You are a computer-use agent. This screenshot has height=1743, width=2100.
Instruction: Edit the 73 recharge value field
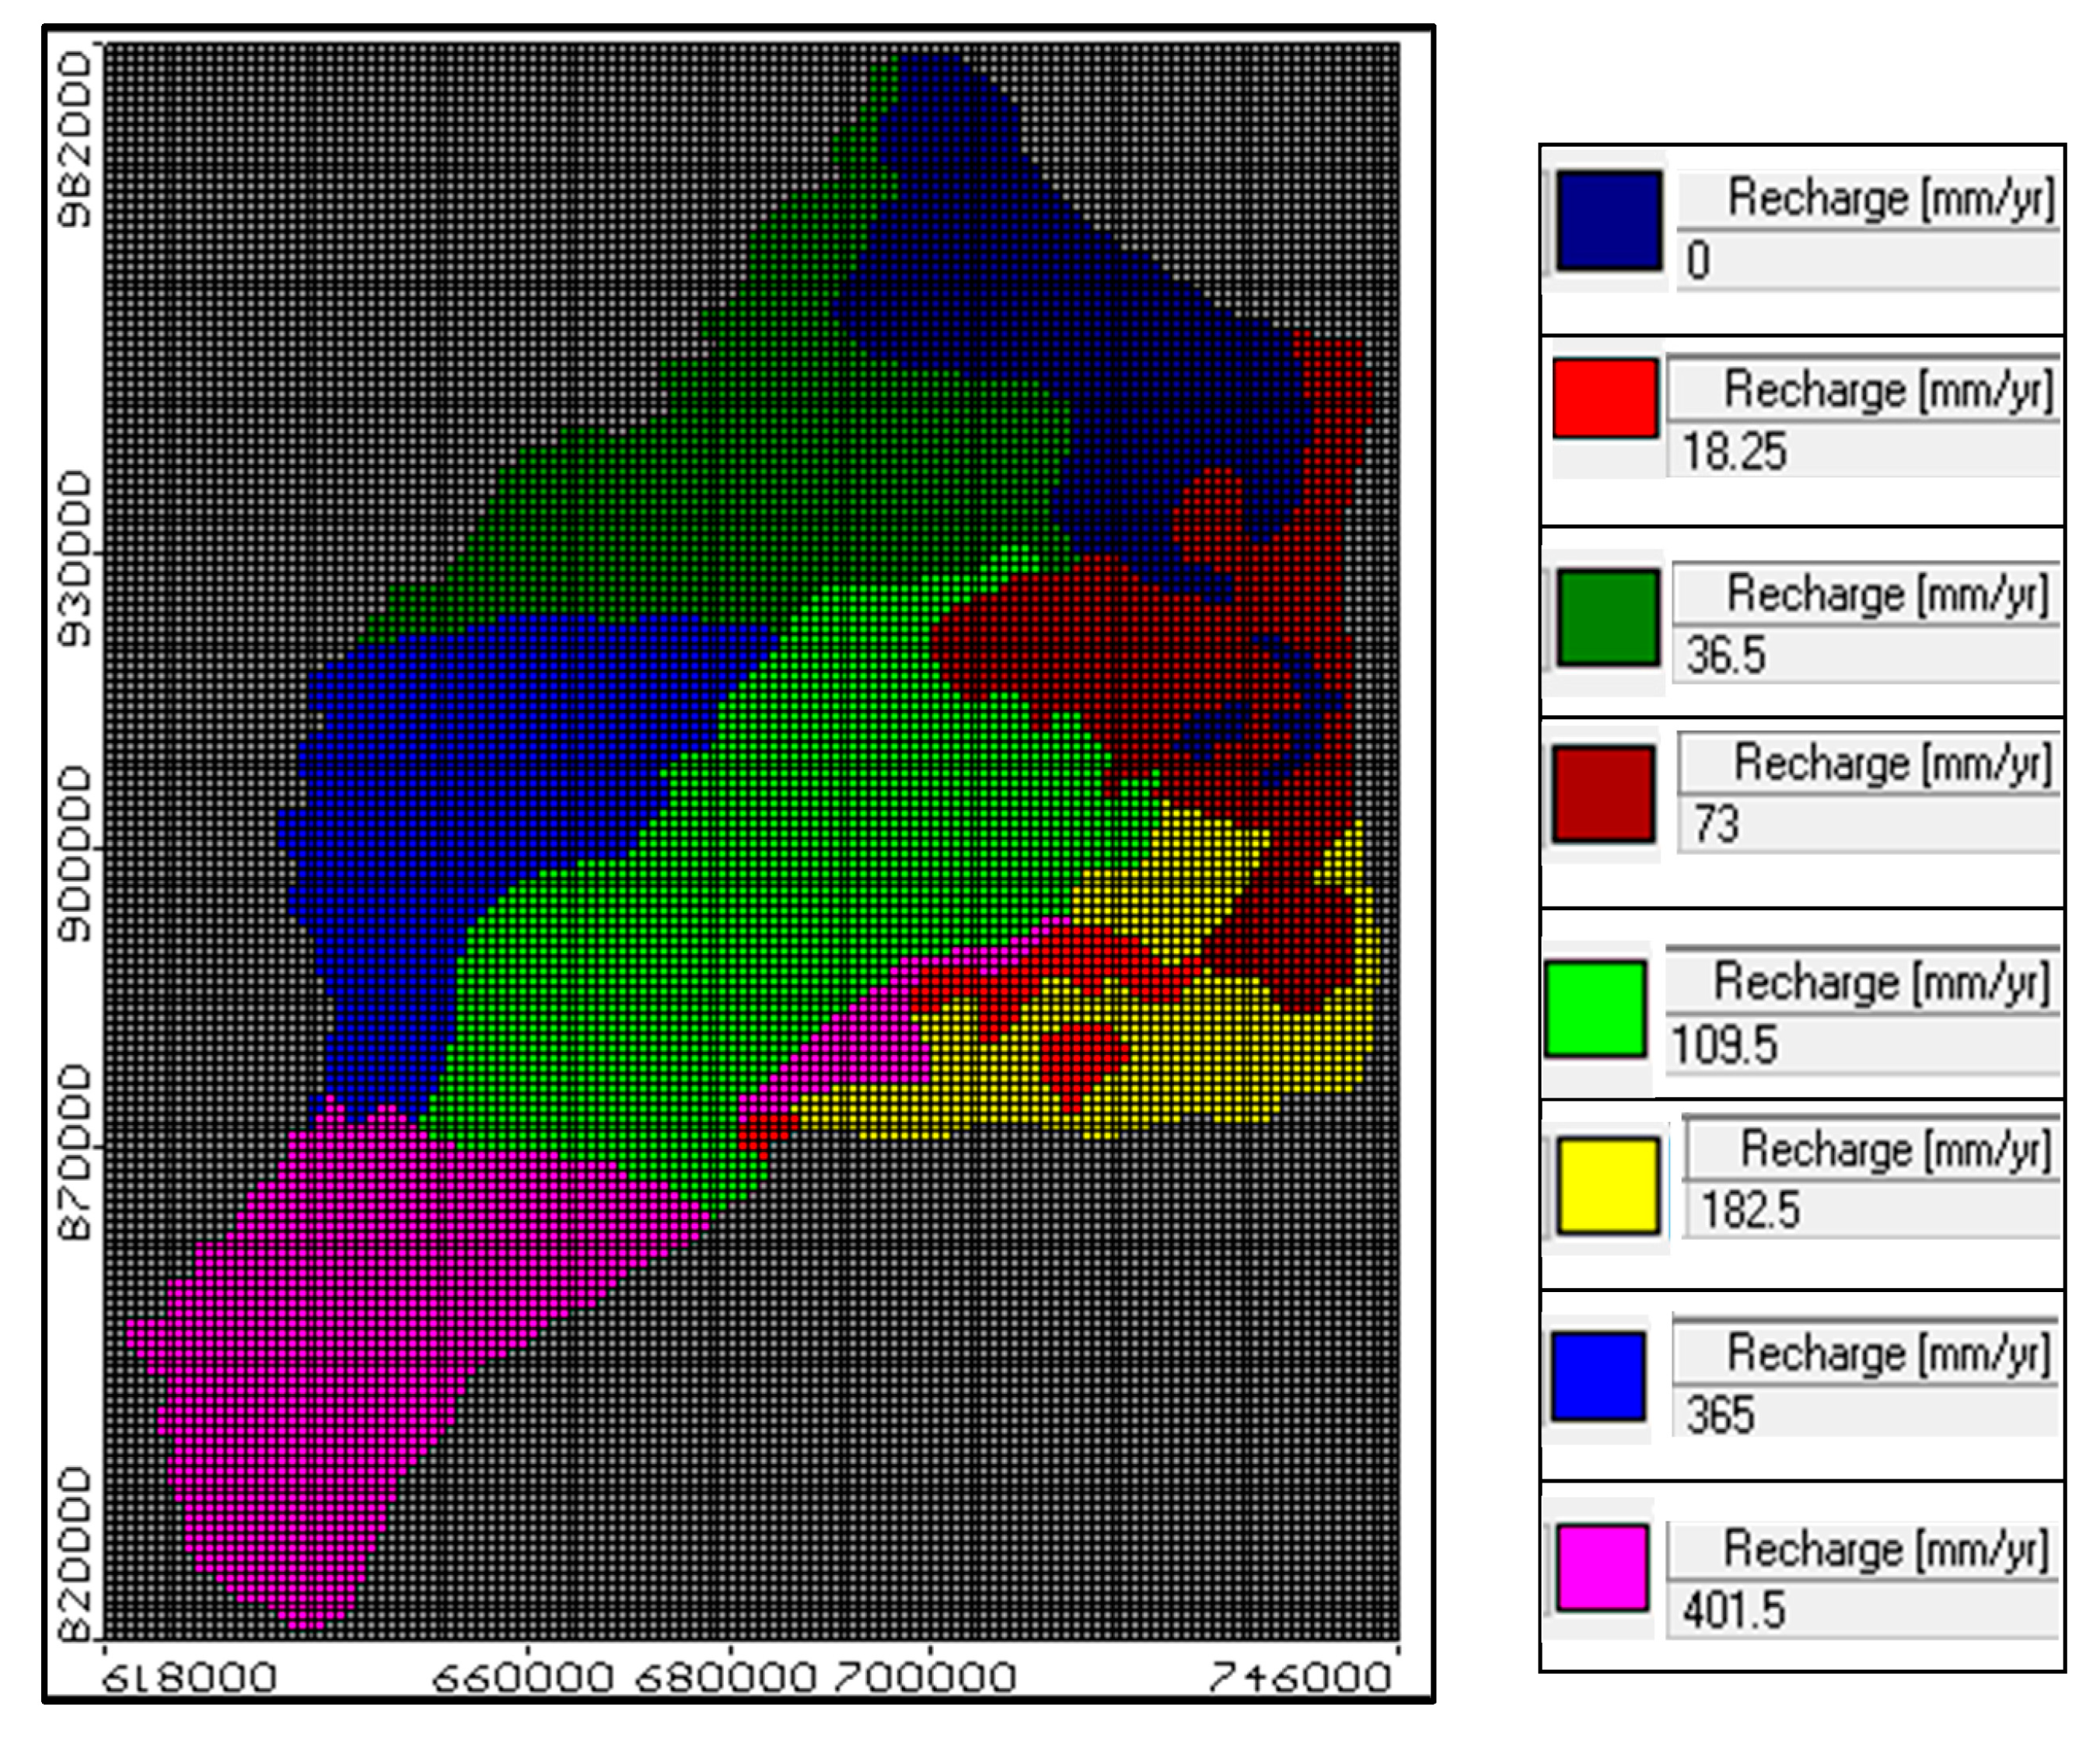click(1868, 825)
